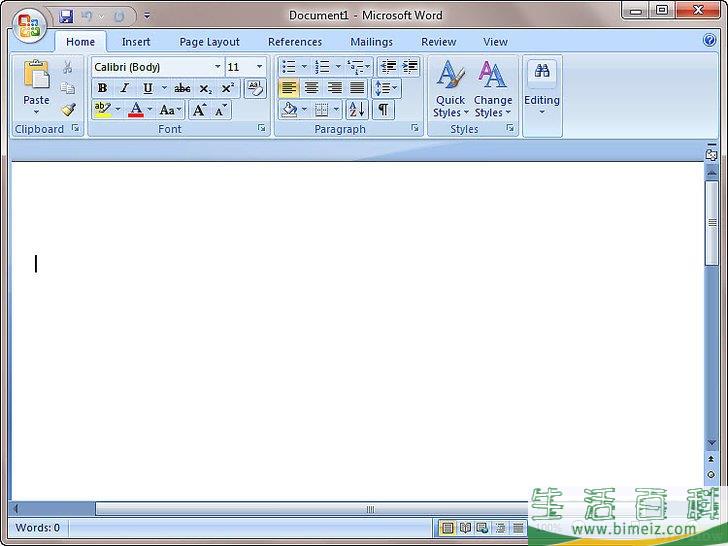Click the Paste clipboard icon
Image resolution: width=728 pixels, height=546 pixels.
tap(36, 75)
